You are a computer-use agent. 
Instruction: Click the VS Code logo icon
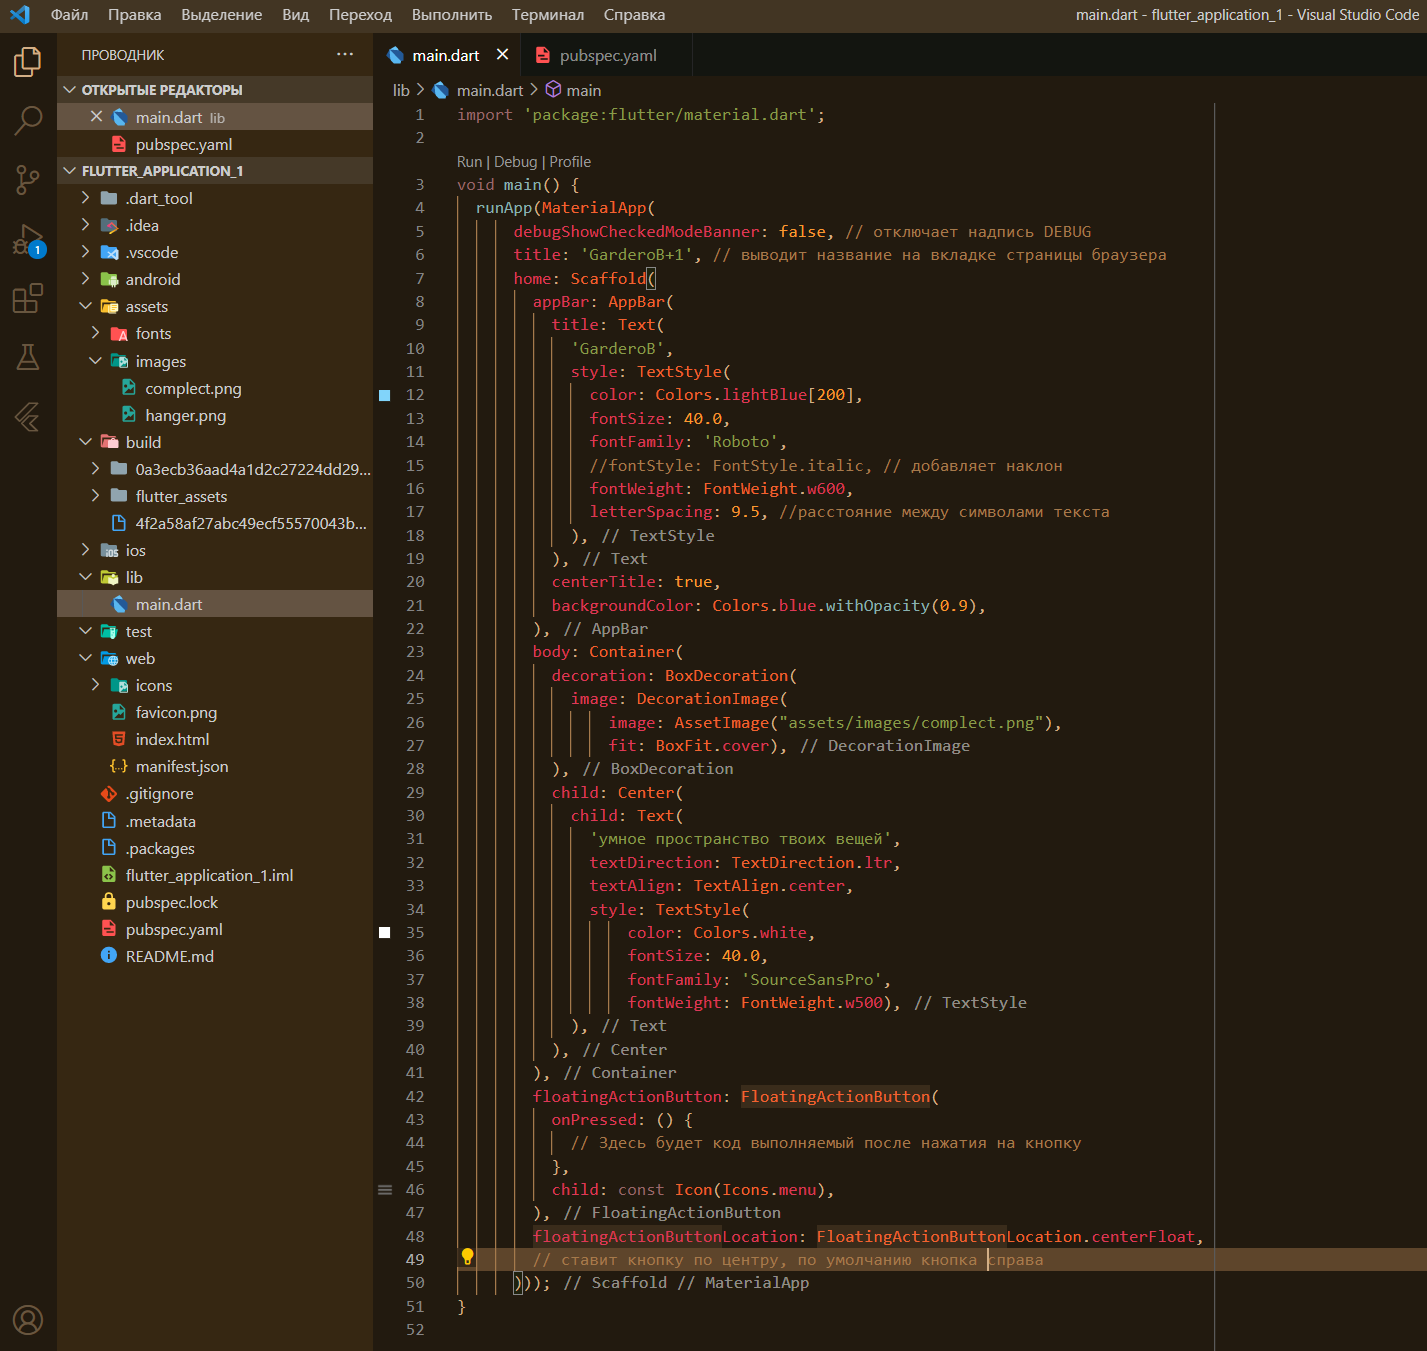[20, 15]
